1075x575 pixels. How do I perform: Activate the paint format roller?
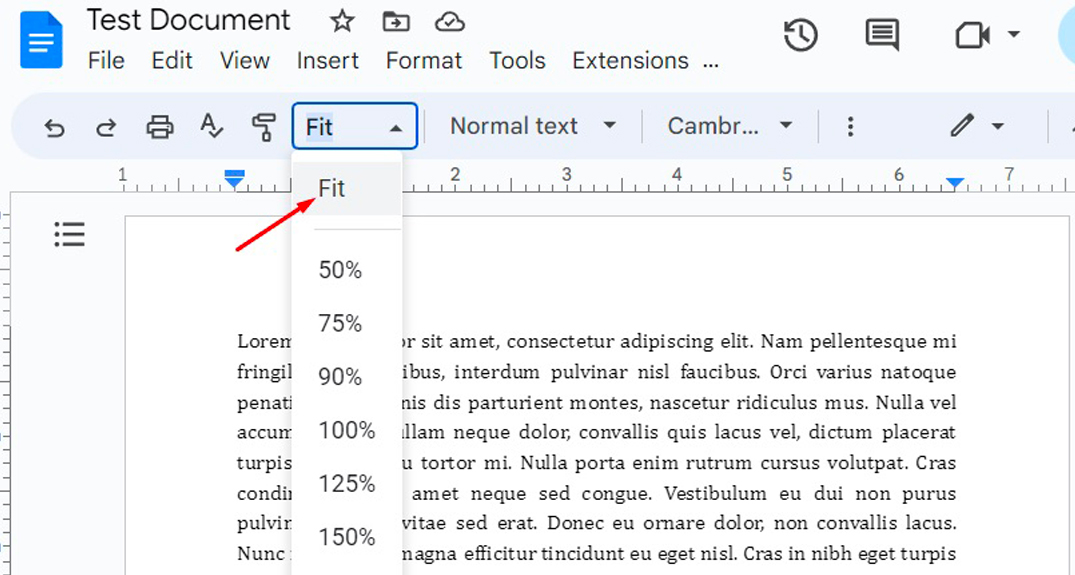click(263, 127)
